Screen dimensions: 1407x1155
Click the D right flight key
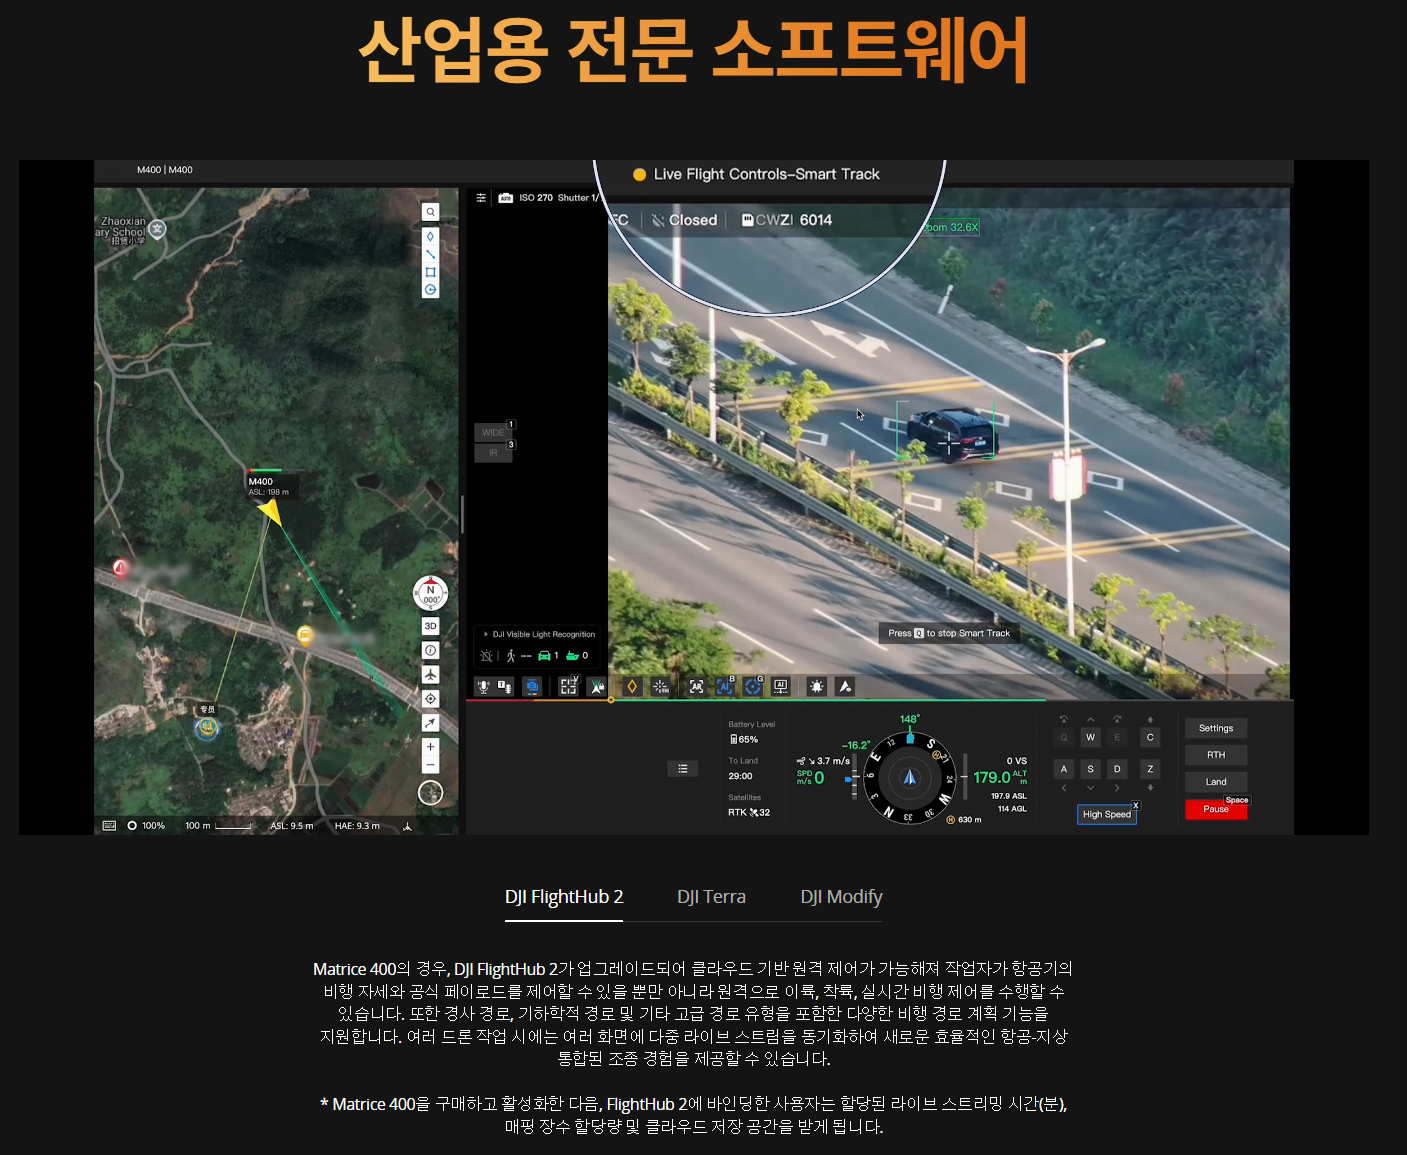click(x=1117, y=769)
